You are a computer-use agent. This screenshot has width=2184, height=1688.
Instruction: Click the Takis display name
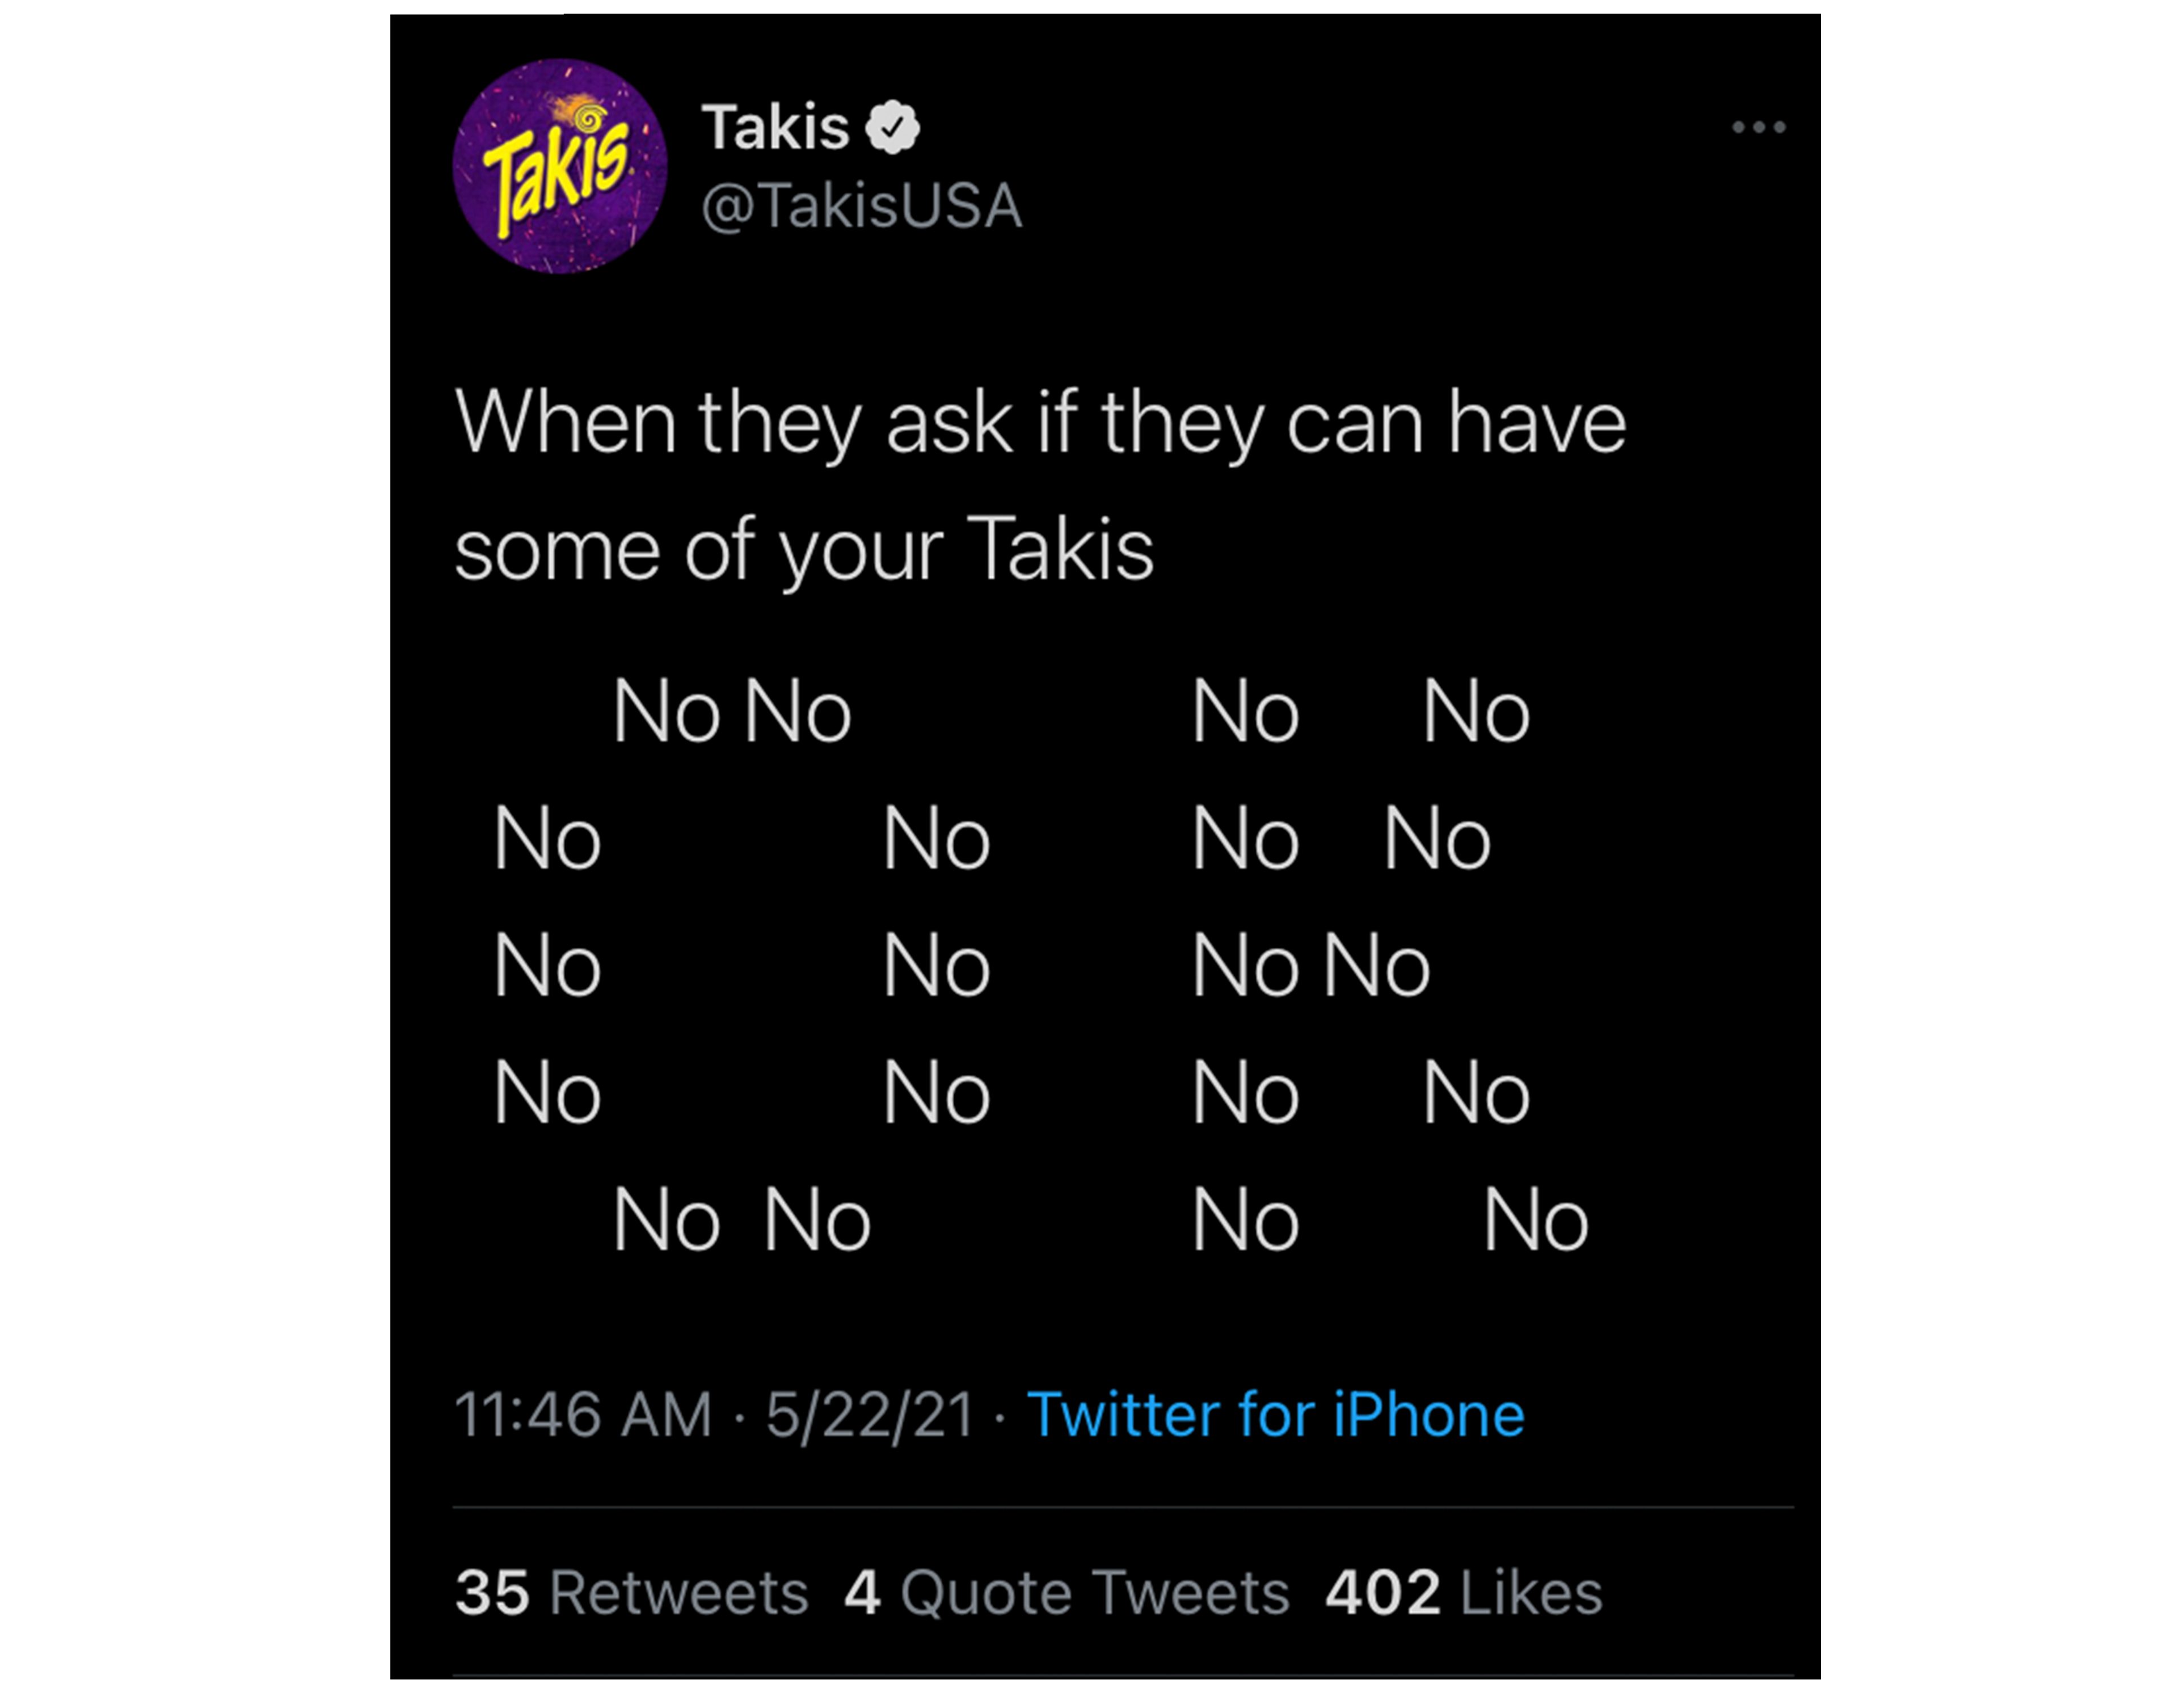776,128
